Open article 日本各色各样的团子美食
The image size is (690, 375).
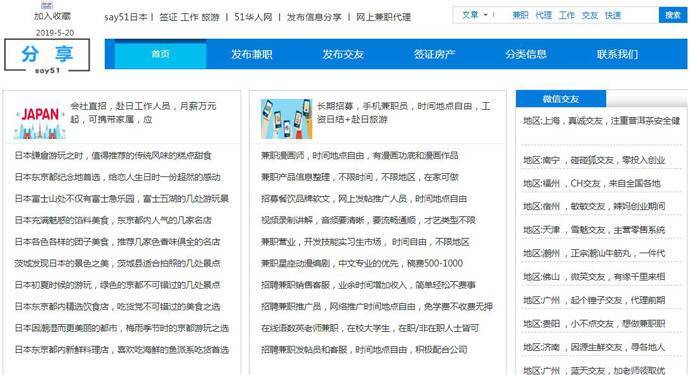point(117,242)
